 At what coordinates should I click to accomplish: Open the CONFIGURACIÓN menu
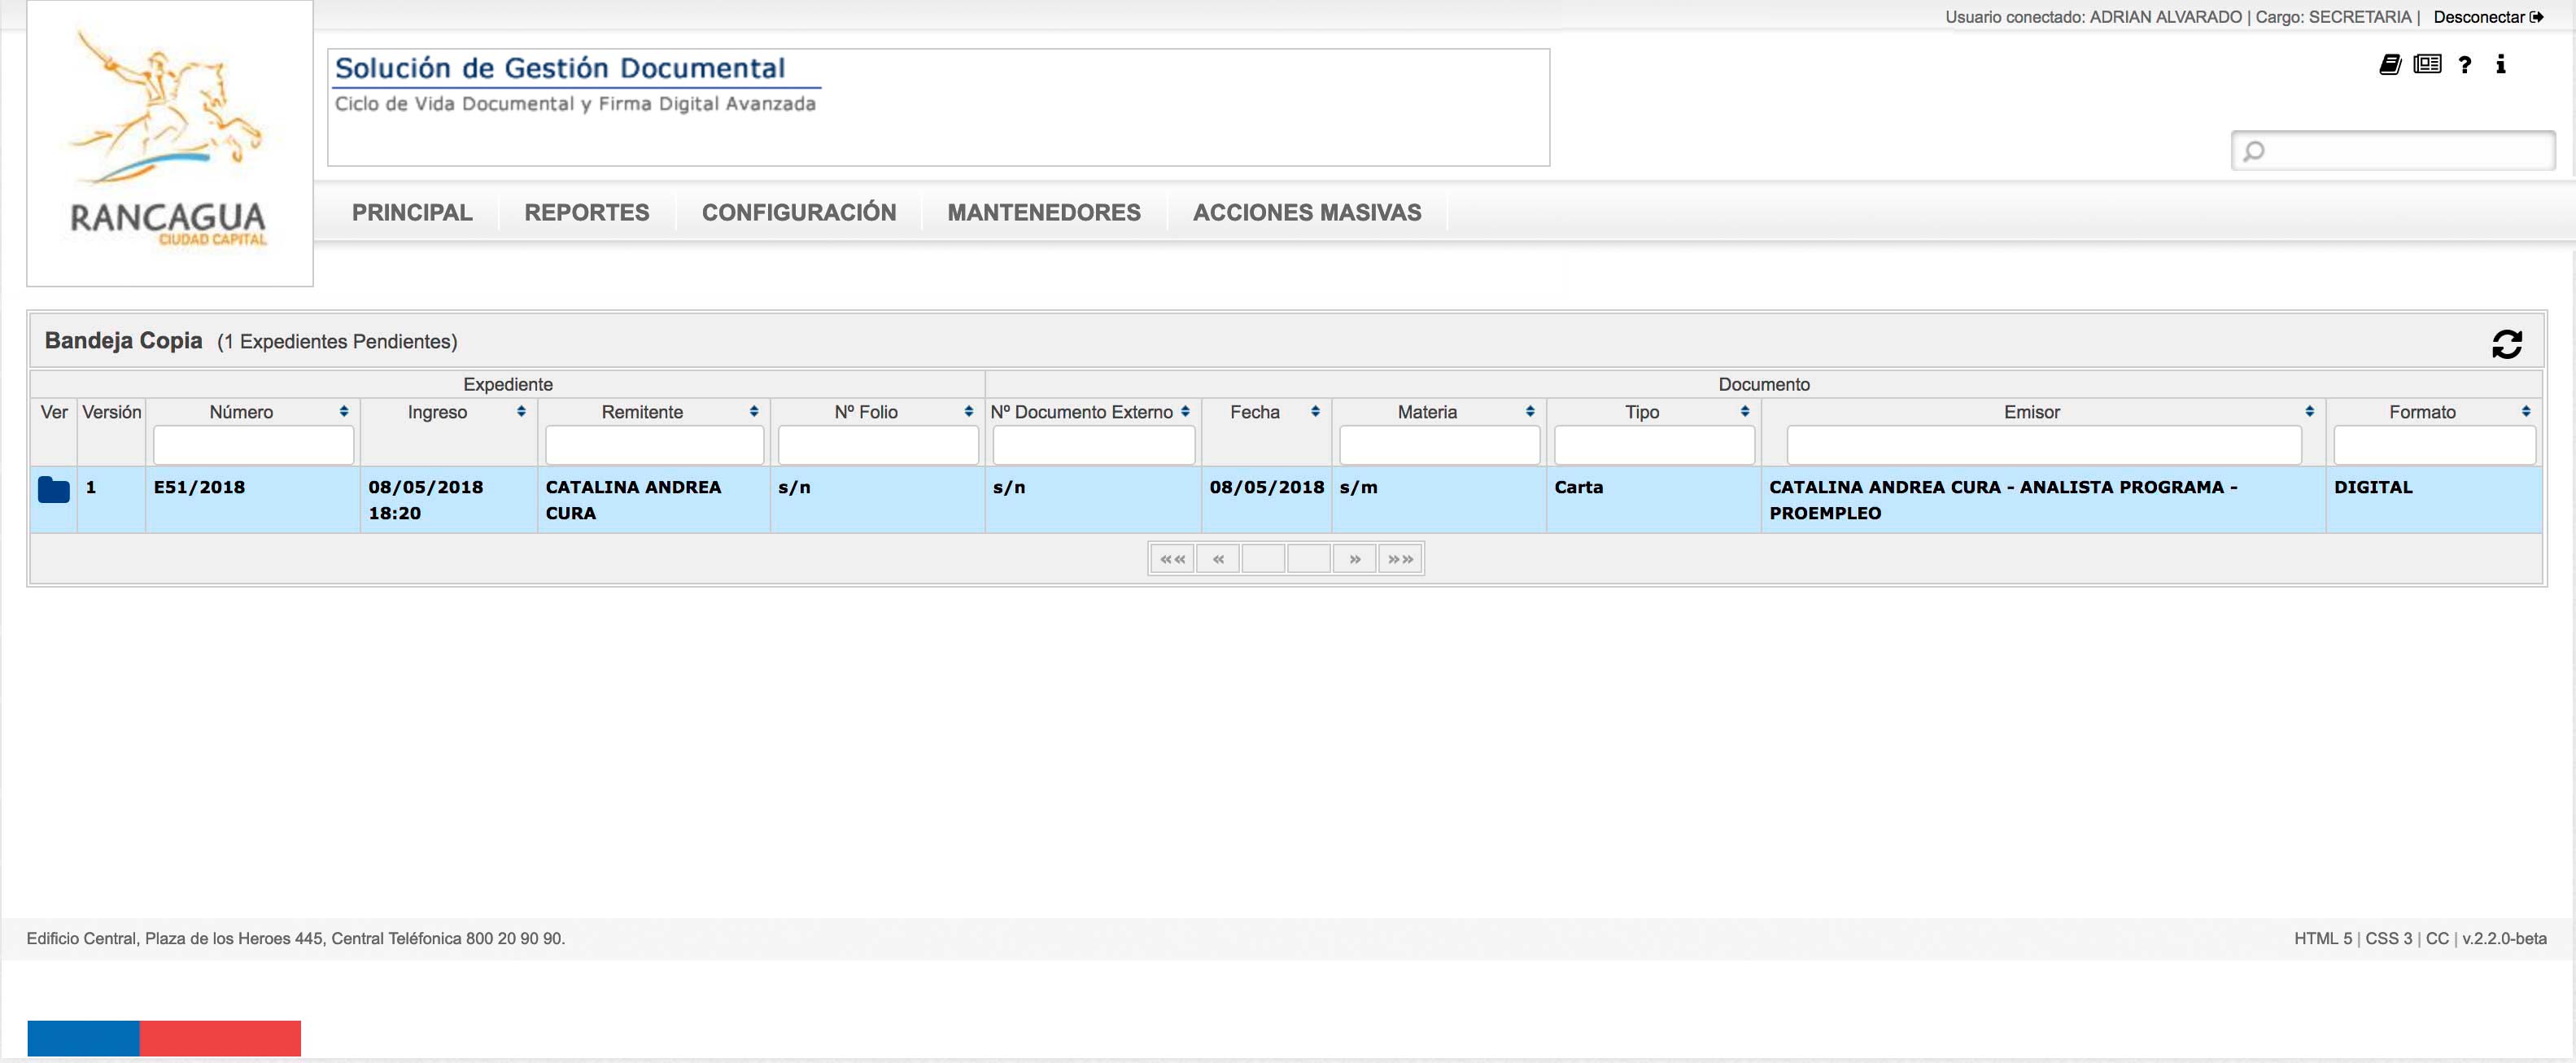tap(799, 212)
